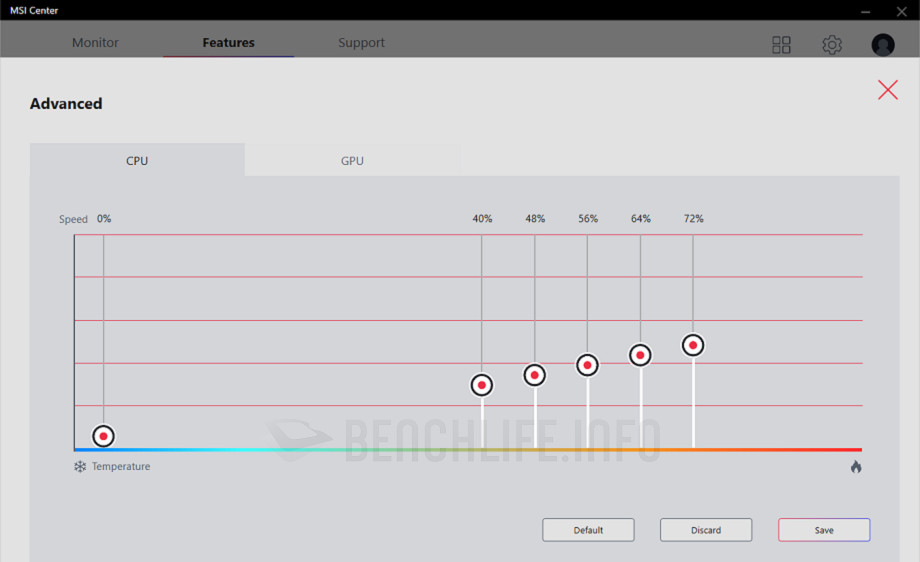Discard the fan curve changes
The height and width of the screenshot is (562, 920).
[706, 530]
